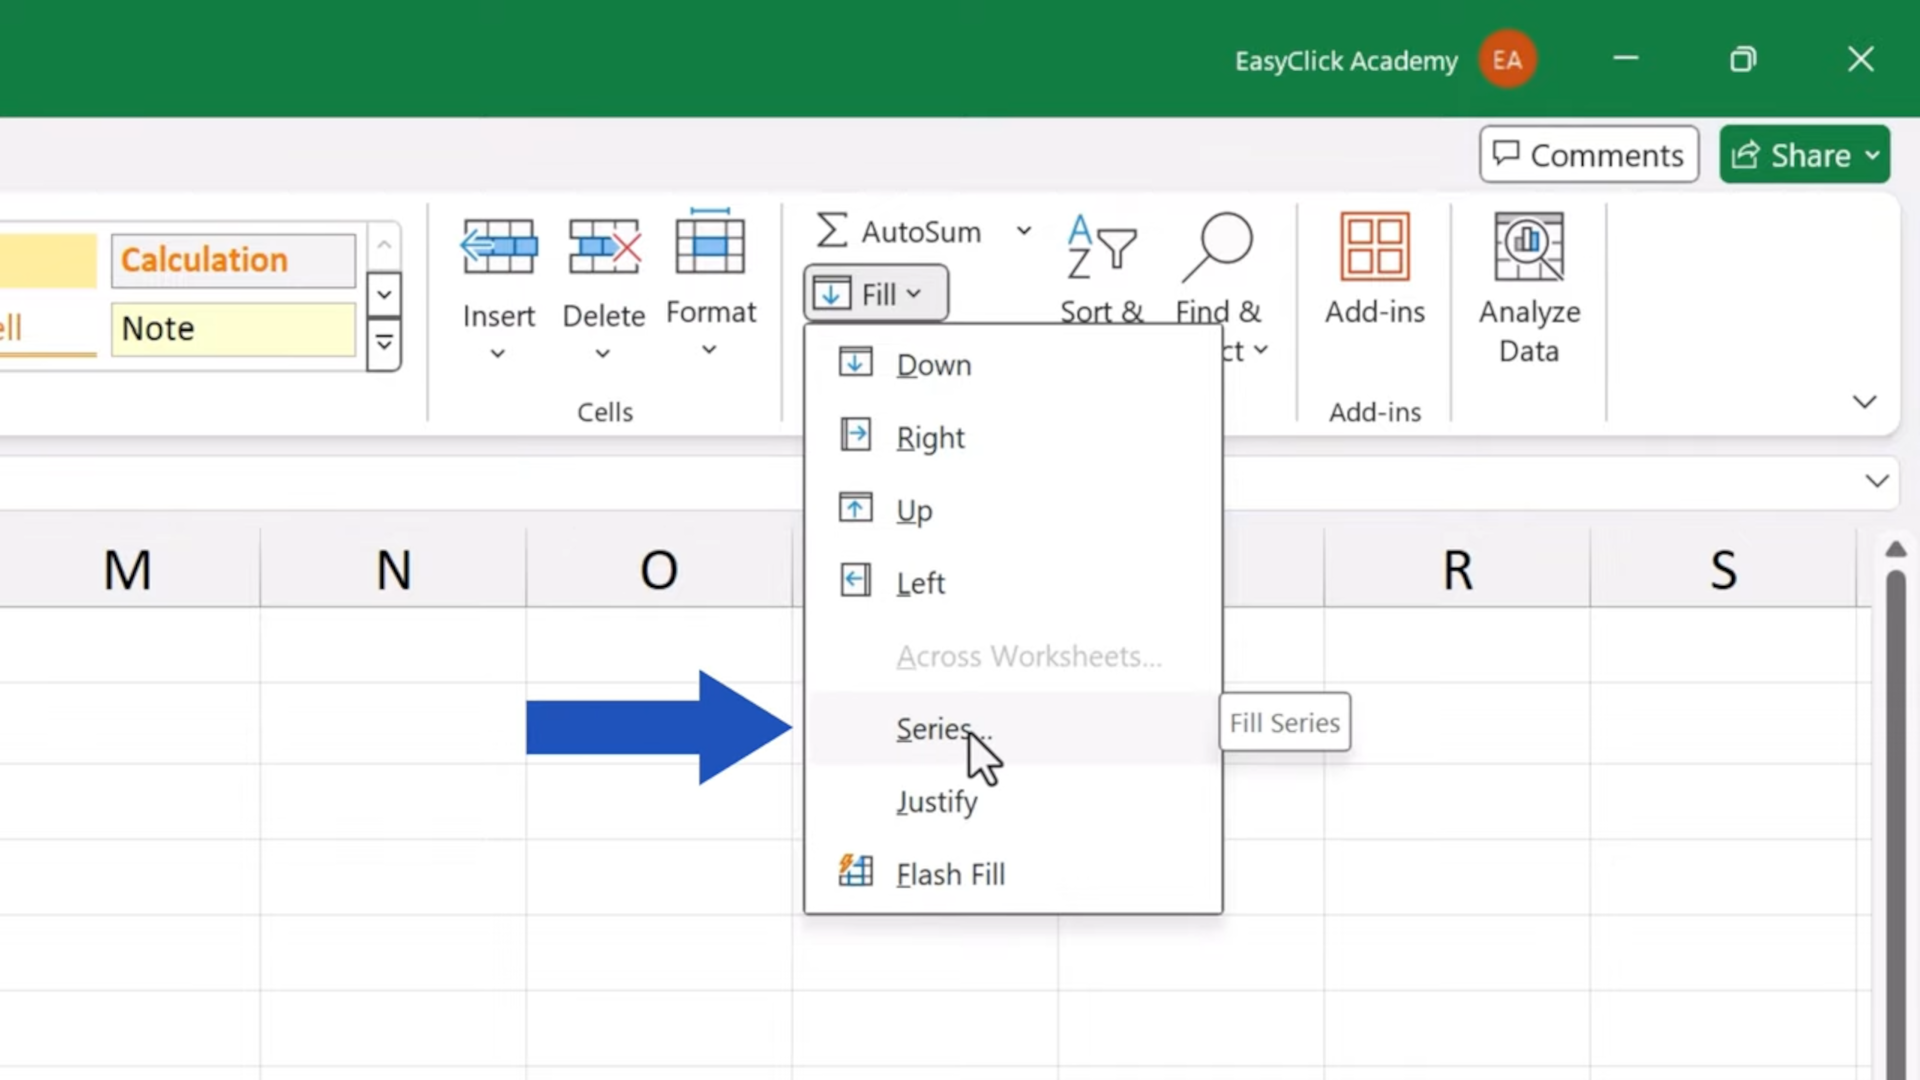The width and height of the screenshot is (1920, 1080).
Task: Expand the AutoSum dropdown arrow
Action: coord(1024,231)
